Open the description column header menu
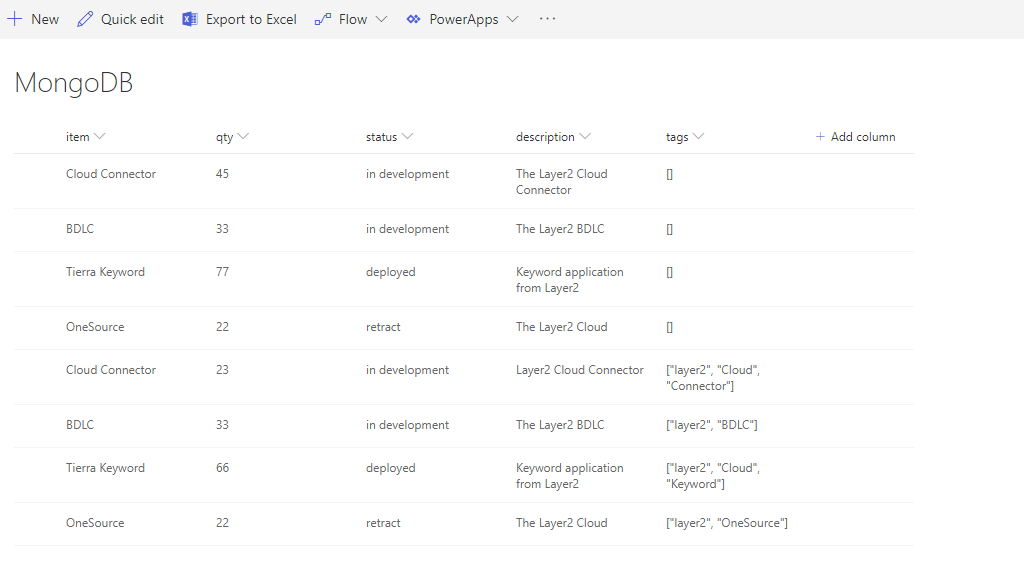1024x561 pixels. 585,137
